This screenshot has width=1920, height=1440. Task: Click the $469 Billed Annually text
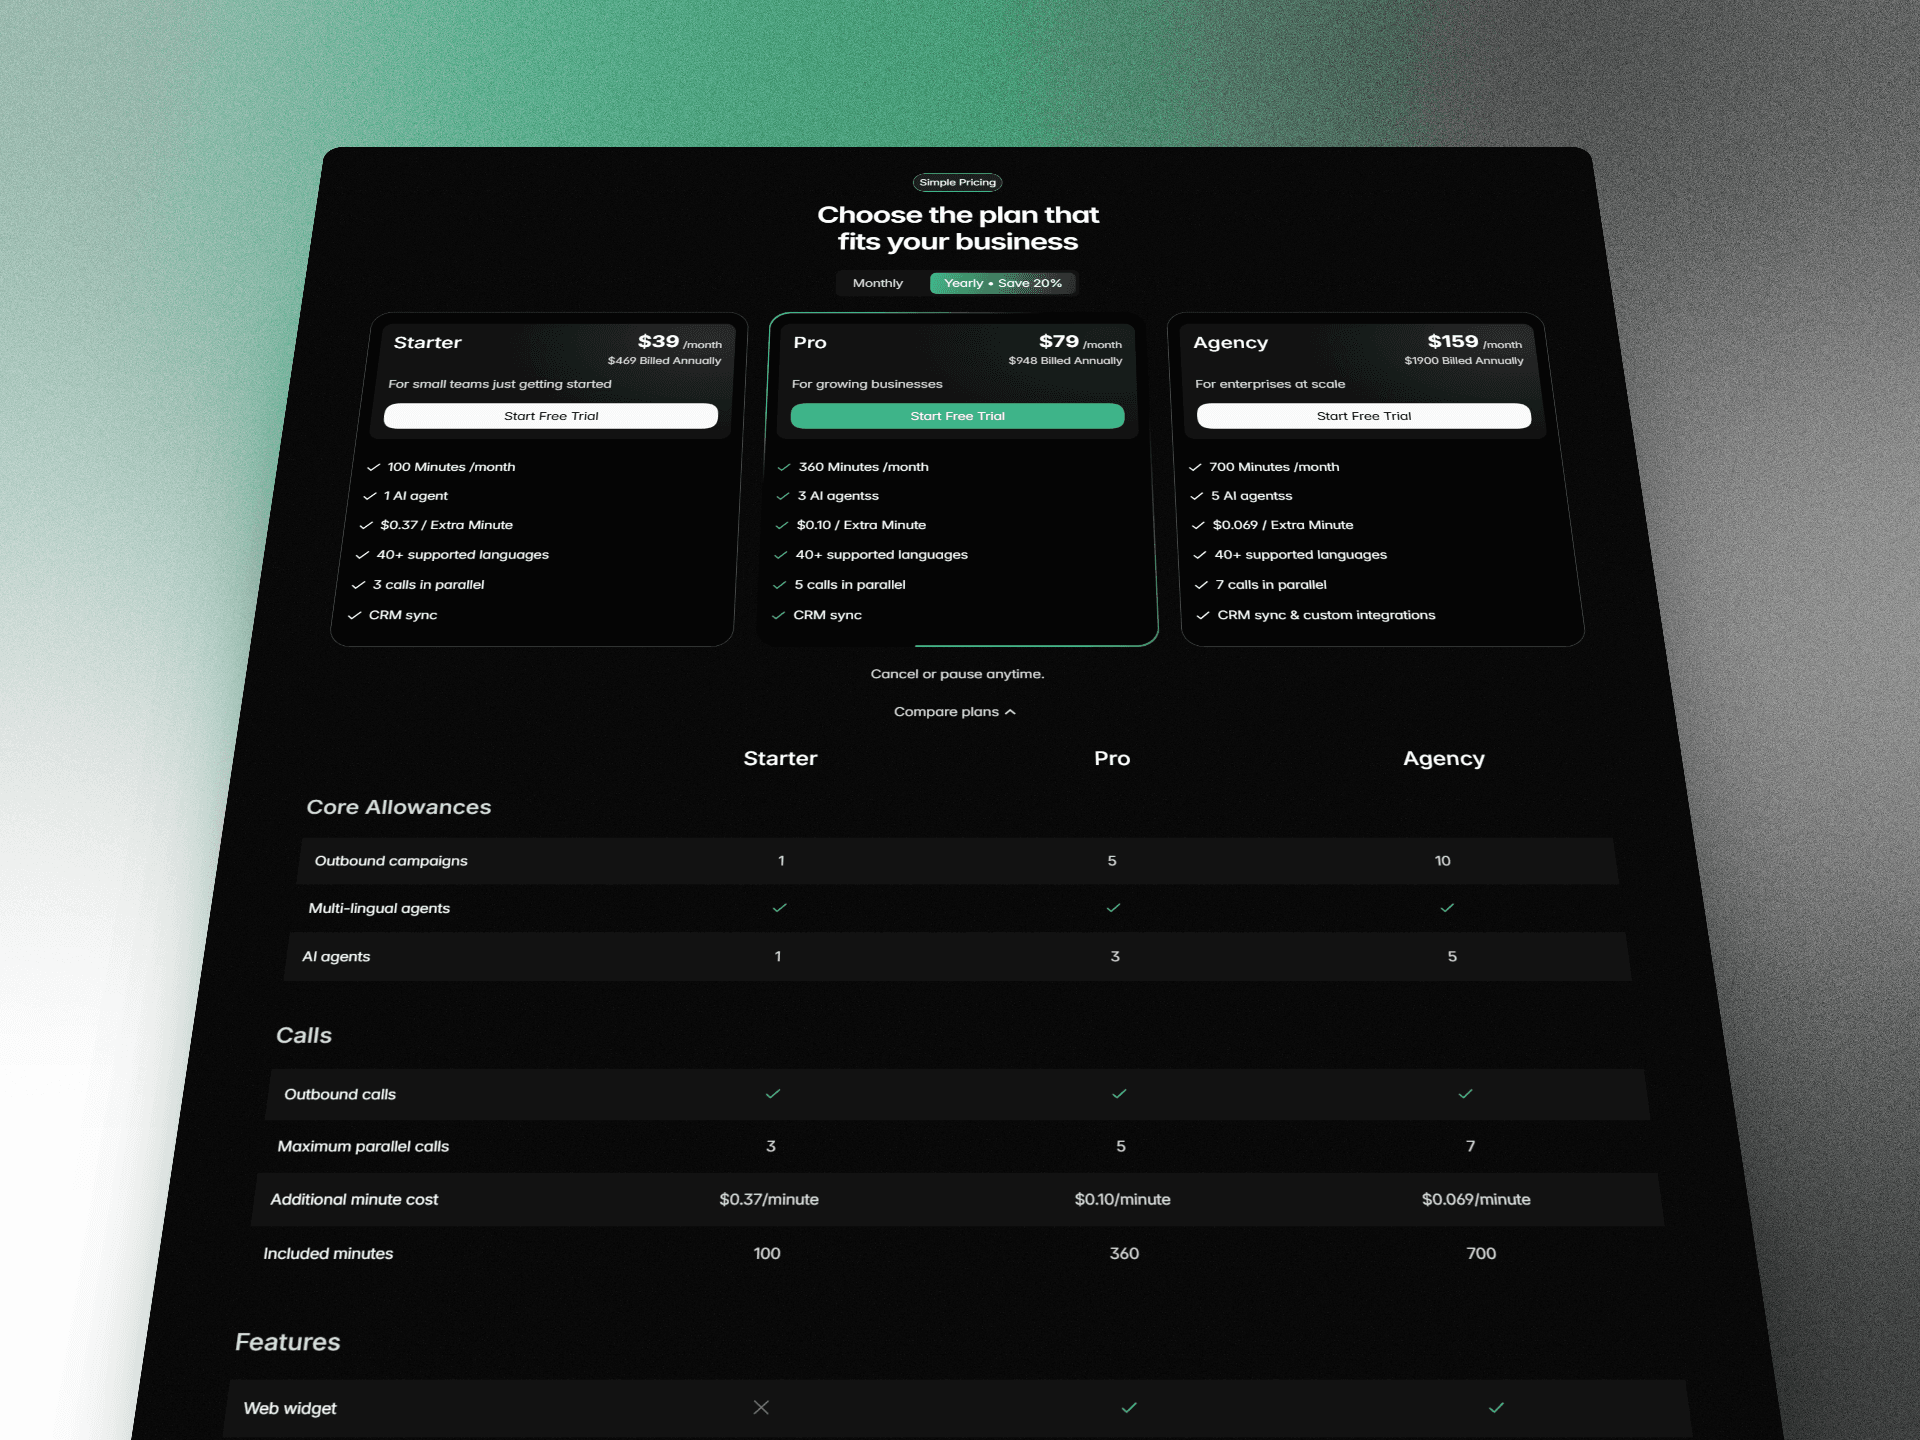pyautogui.click(x=664, y=361)
